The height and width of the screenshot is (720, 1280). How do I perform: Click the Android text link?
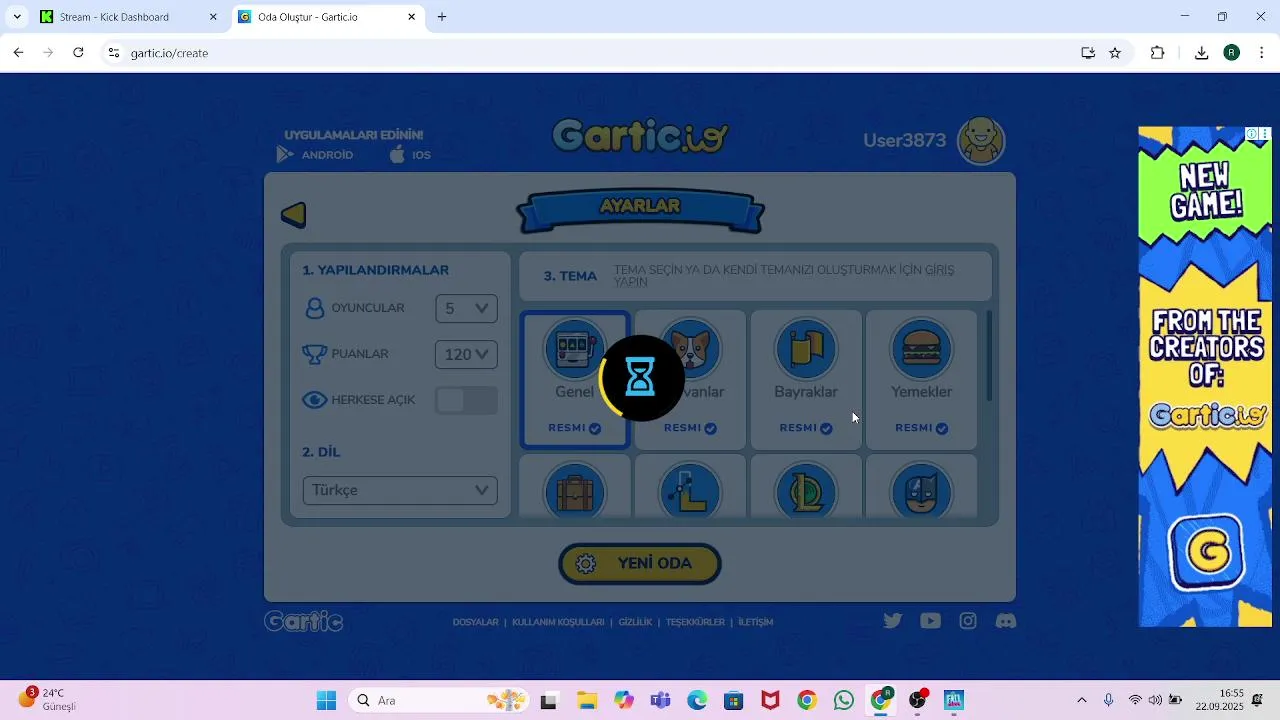click(327, 155)
